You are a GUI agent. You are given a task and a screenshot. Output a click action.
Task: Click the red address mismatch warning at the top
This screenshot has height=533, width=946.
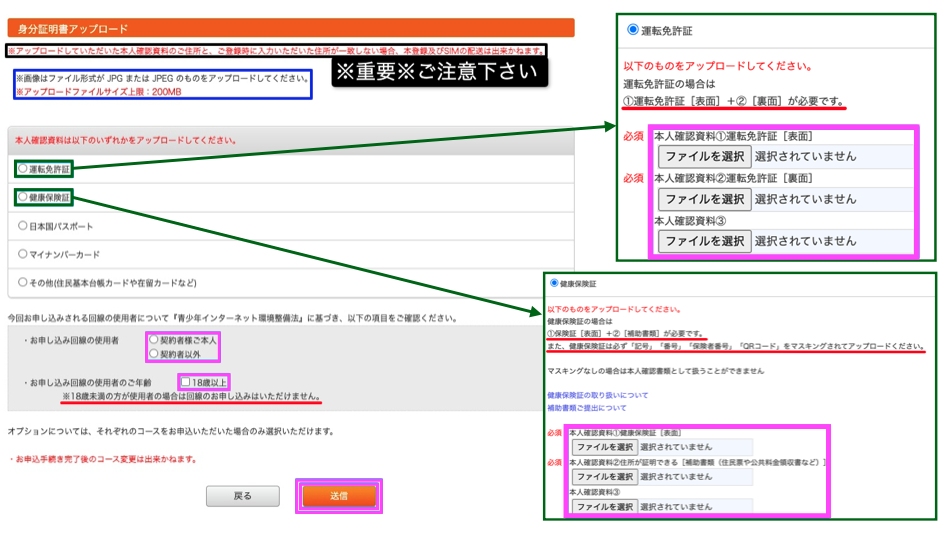[276, 51]
